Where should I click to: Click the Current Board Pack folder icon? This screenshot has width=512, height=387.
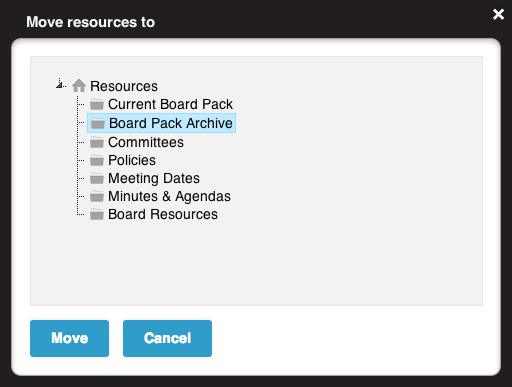pyautogui.click(x=97, y=104)
